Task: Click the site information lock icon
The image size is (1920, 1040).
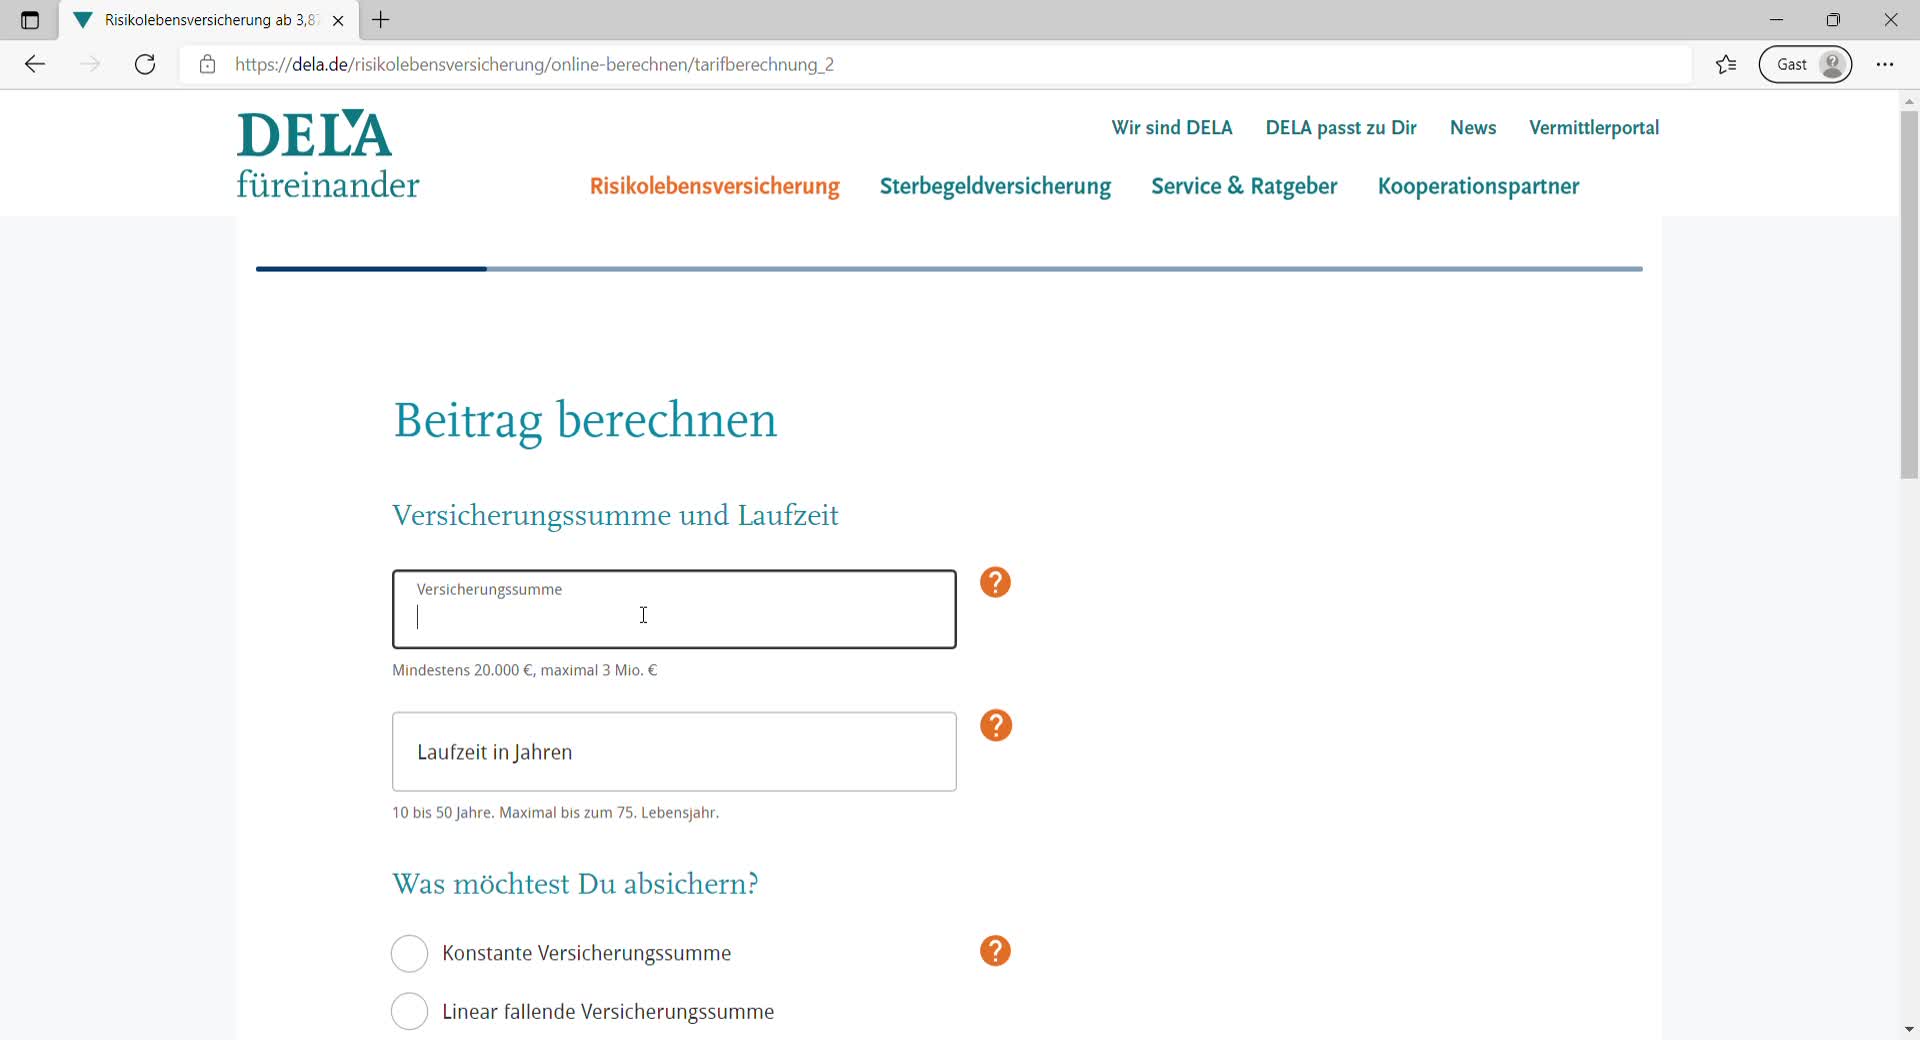Action: click(207, 65)
